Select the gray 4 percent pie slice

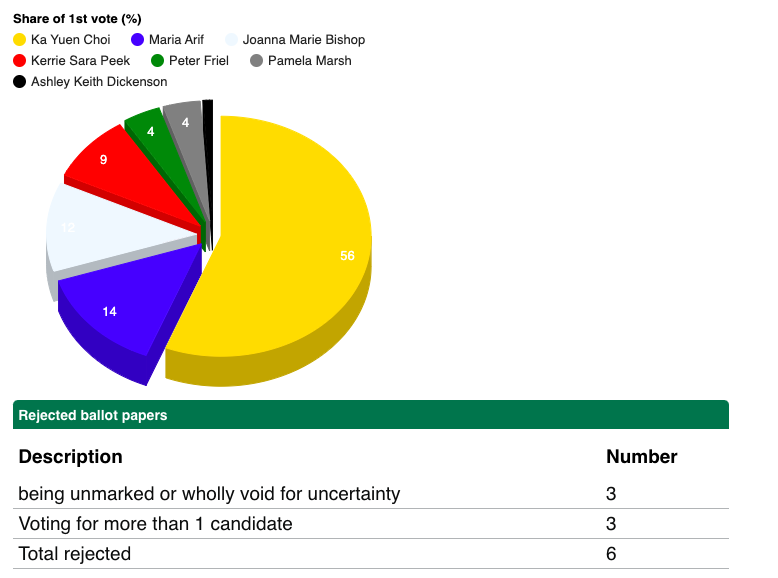pos(187,125)
